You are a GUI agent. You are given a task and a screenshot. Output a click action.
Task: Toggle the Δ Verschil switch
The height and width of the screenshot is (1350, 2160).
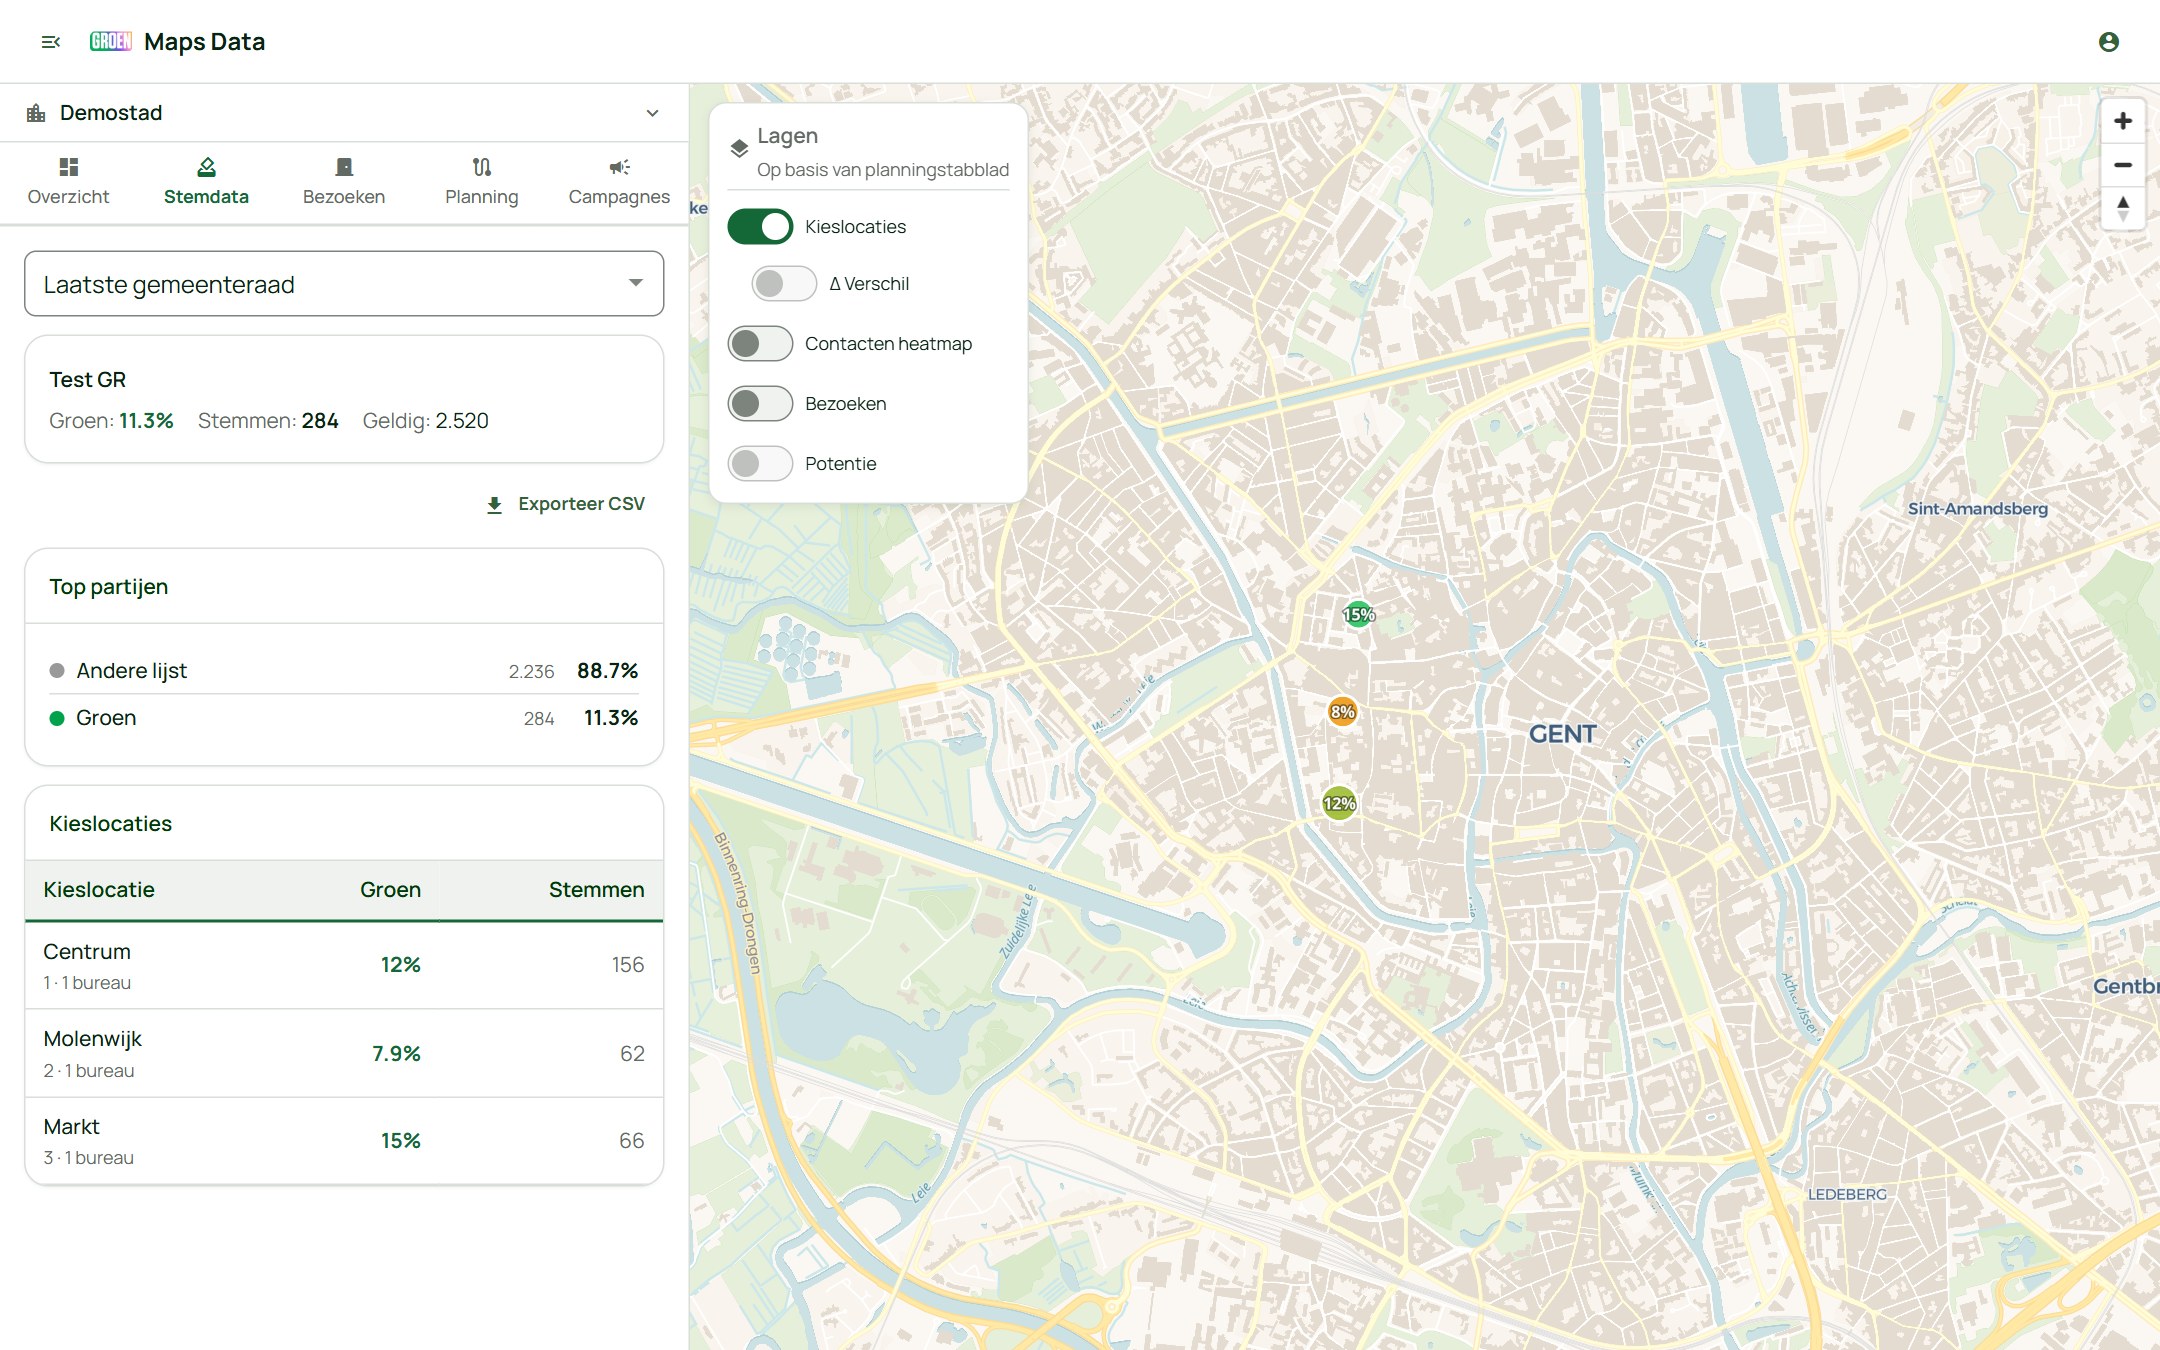coord(784,284)
